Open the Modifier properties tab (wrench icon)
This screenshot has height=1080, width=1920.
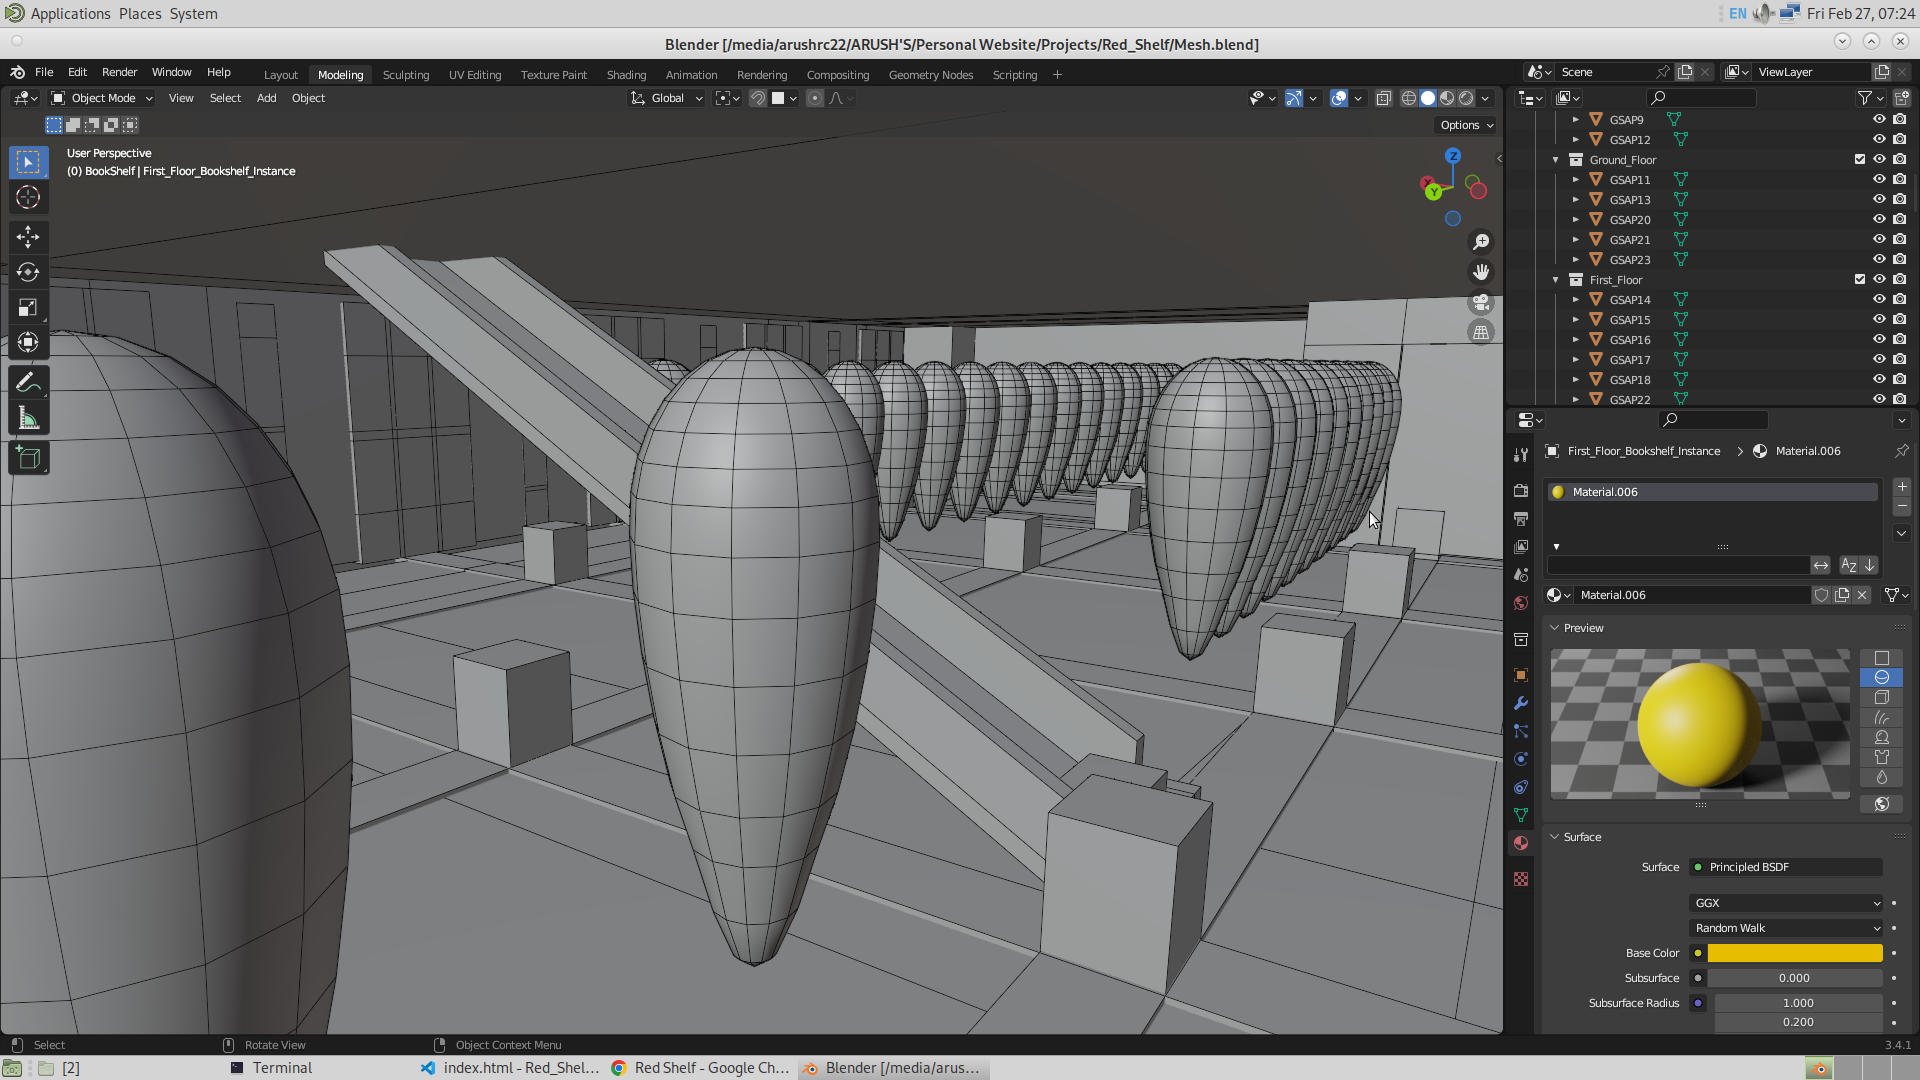click(x=1521, y=703)
